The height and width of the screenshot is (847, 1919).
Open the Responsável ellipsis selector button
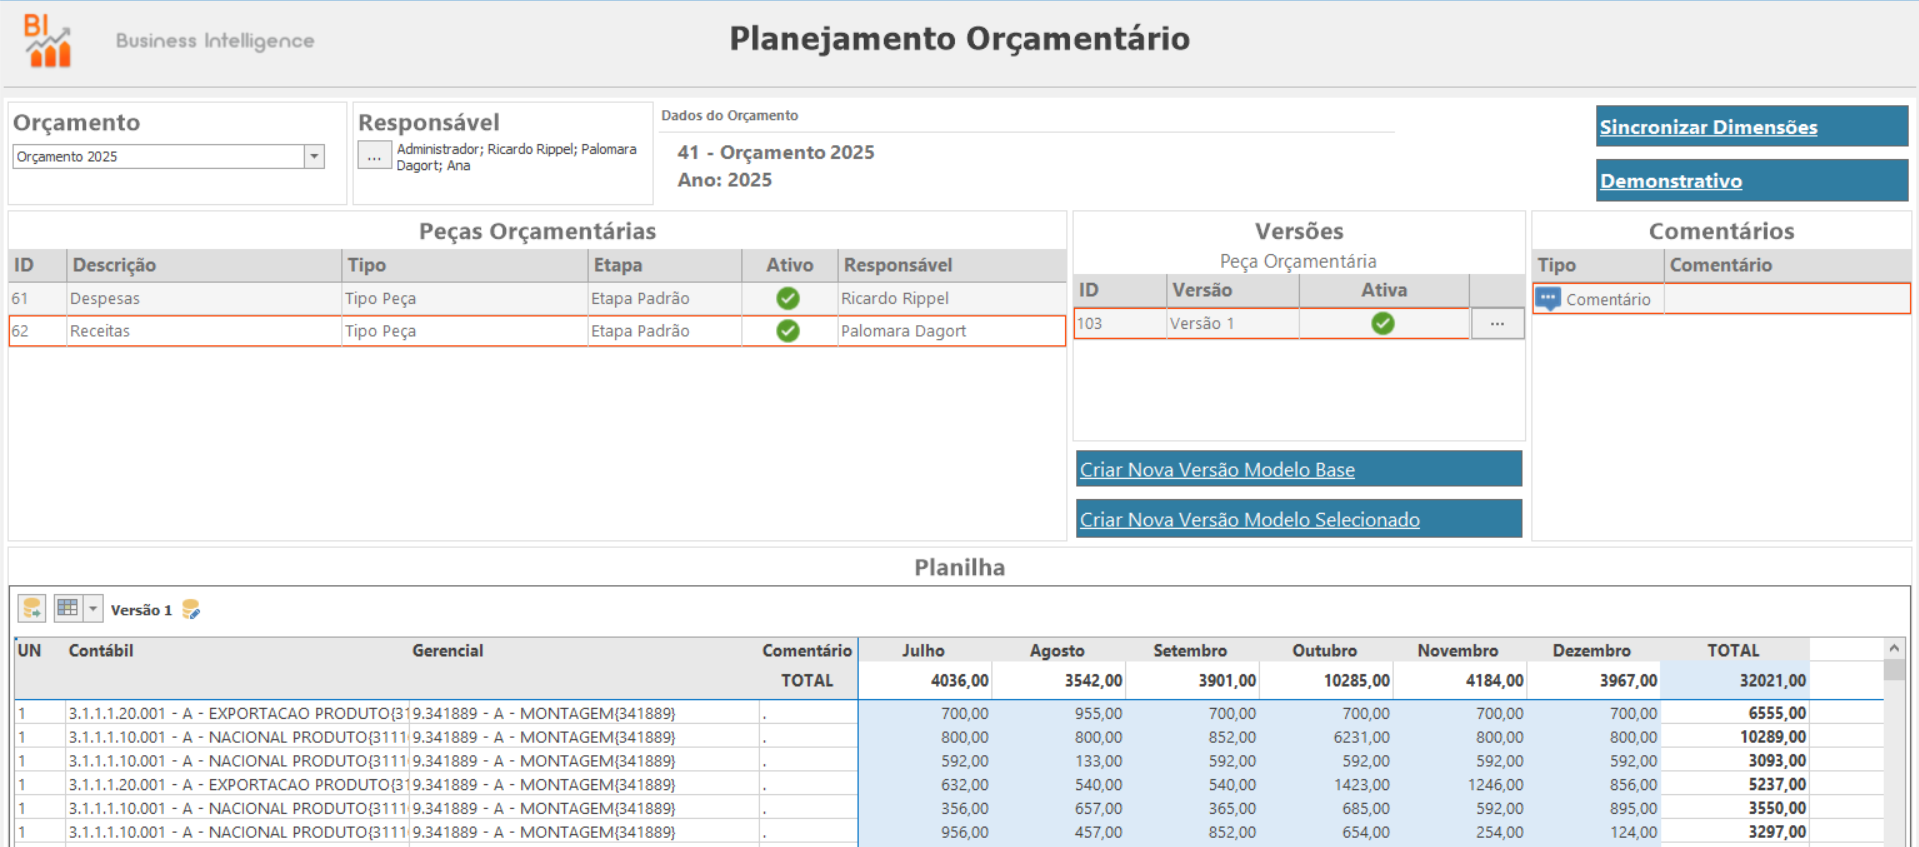[374, 156]
